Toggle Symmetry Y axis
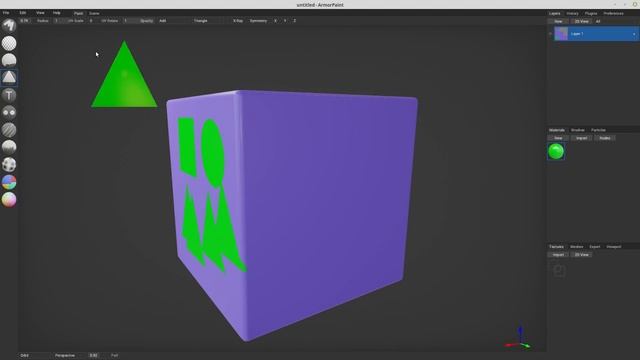Image resolution: width=640 pixels, height=360 pixels. (x=285, y=20)
